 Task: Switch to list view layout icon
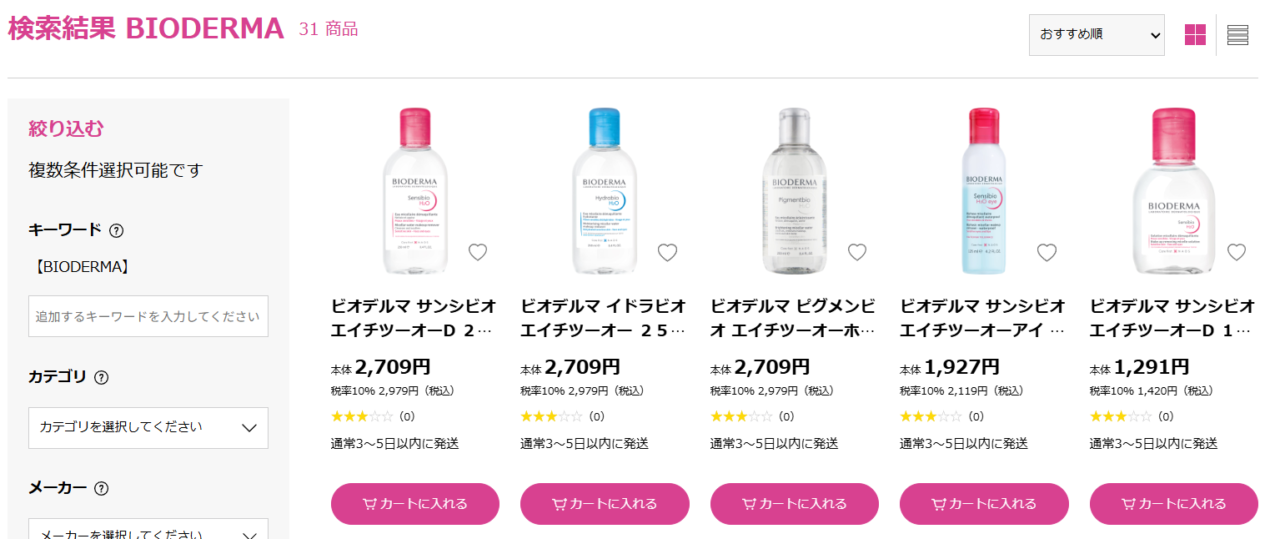pyautogui.click(x=1238, y=35)
